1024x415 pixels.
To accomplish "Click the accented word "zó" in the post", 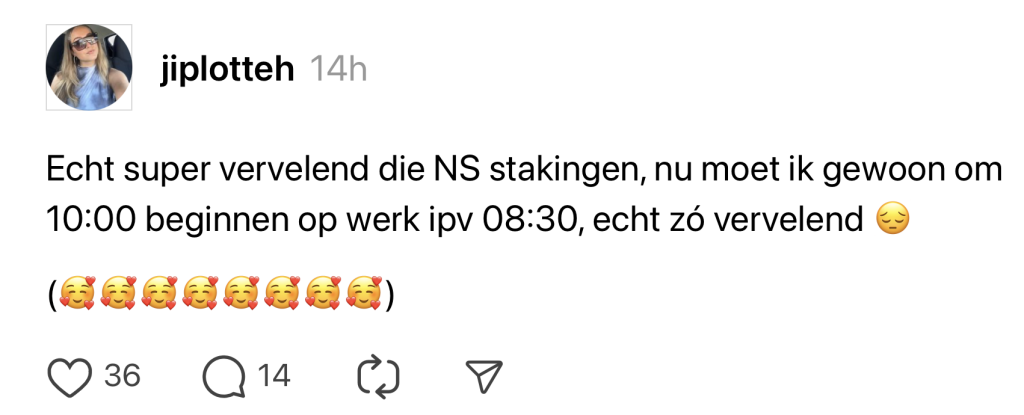I will click(700, 218).
